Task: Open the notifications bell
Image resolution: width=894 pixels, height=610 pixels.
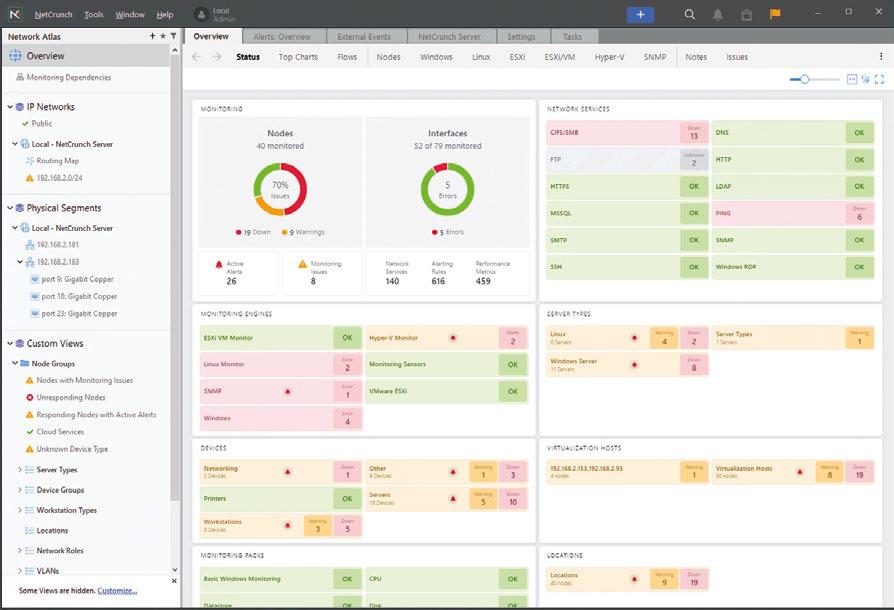Action: pos(718,15)
